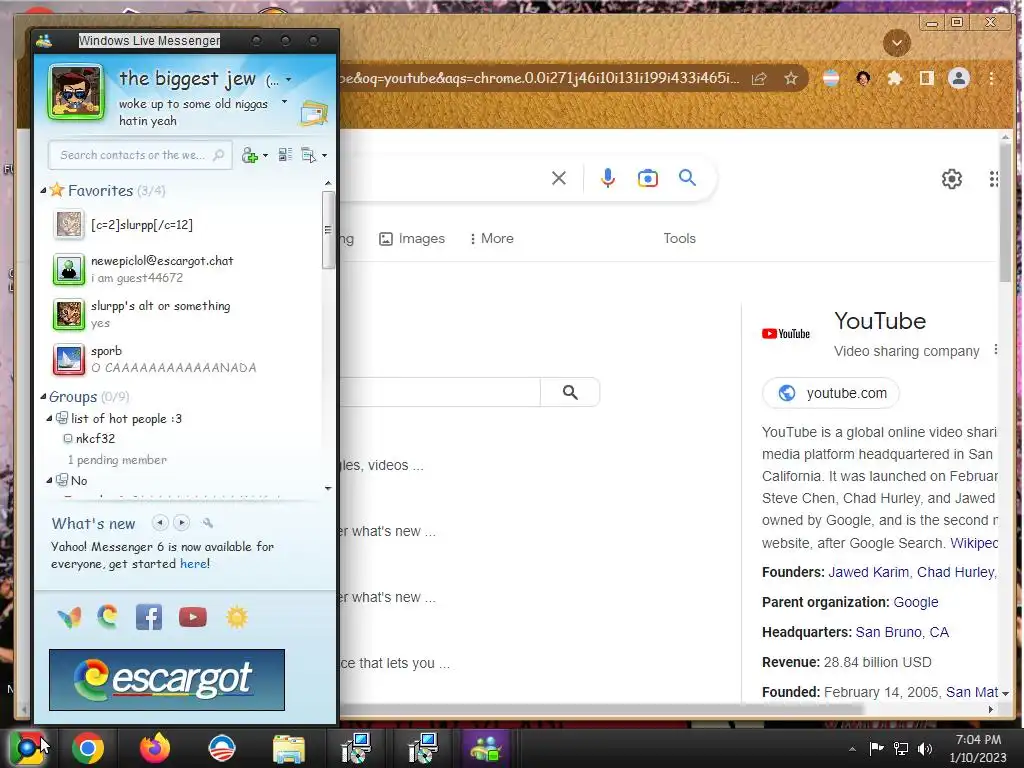Click Chrome page's vertical scrollbar

point(1006,211)
